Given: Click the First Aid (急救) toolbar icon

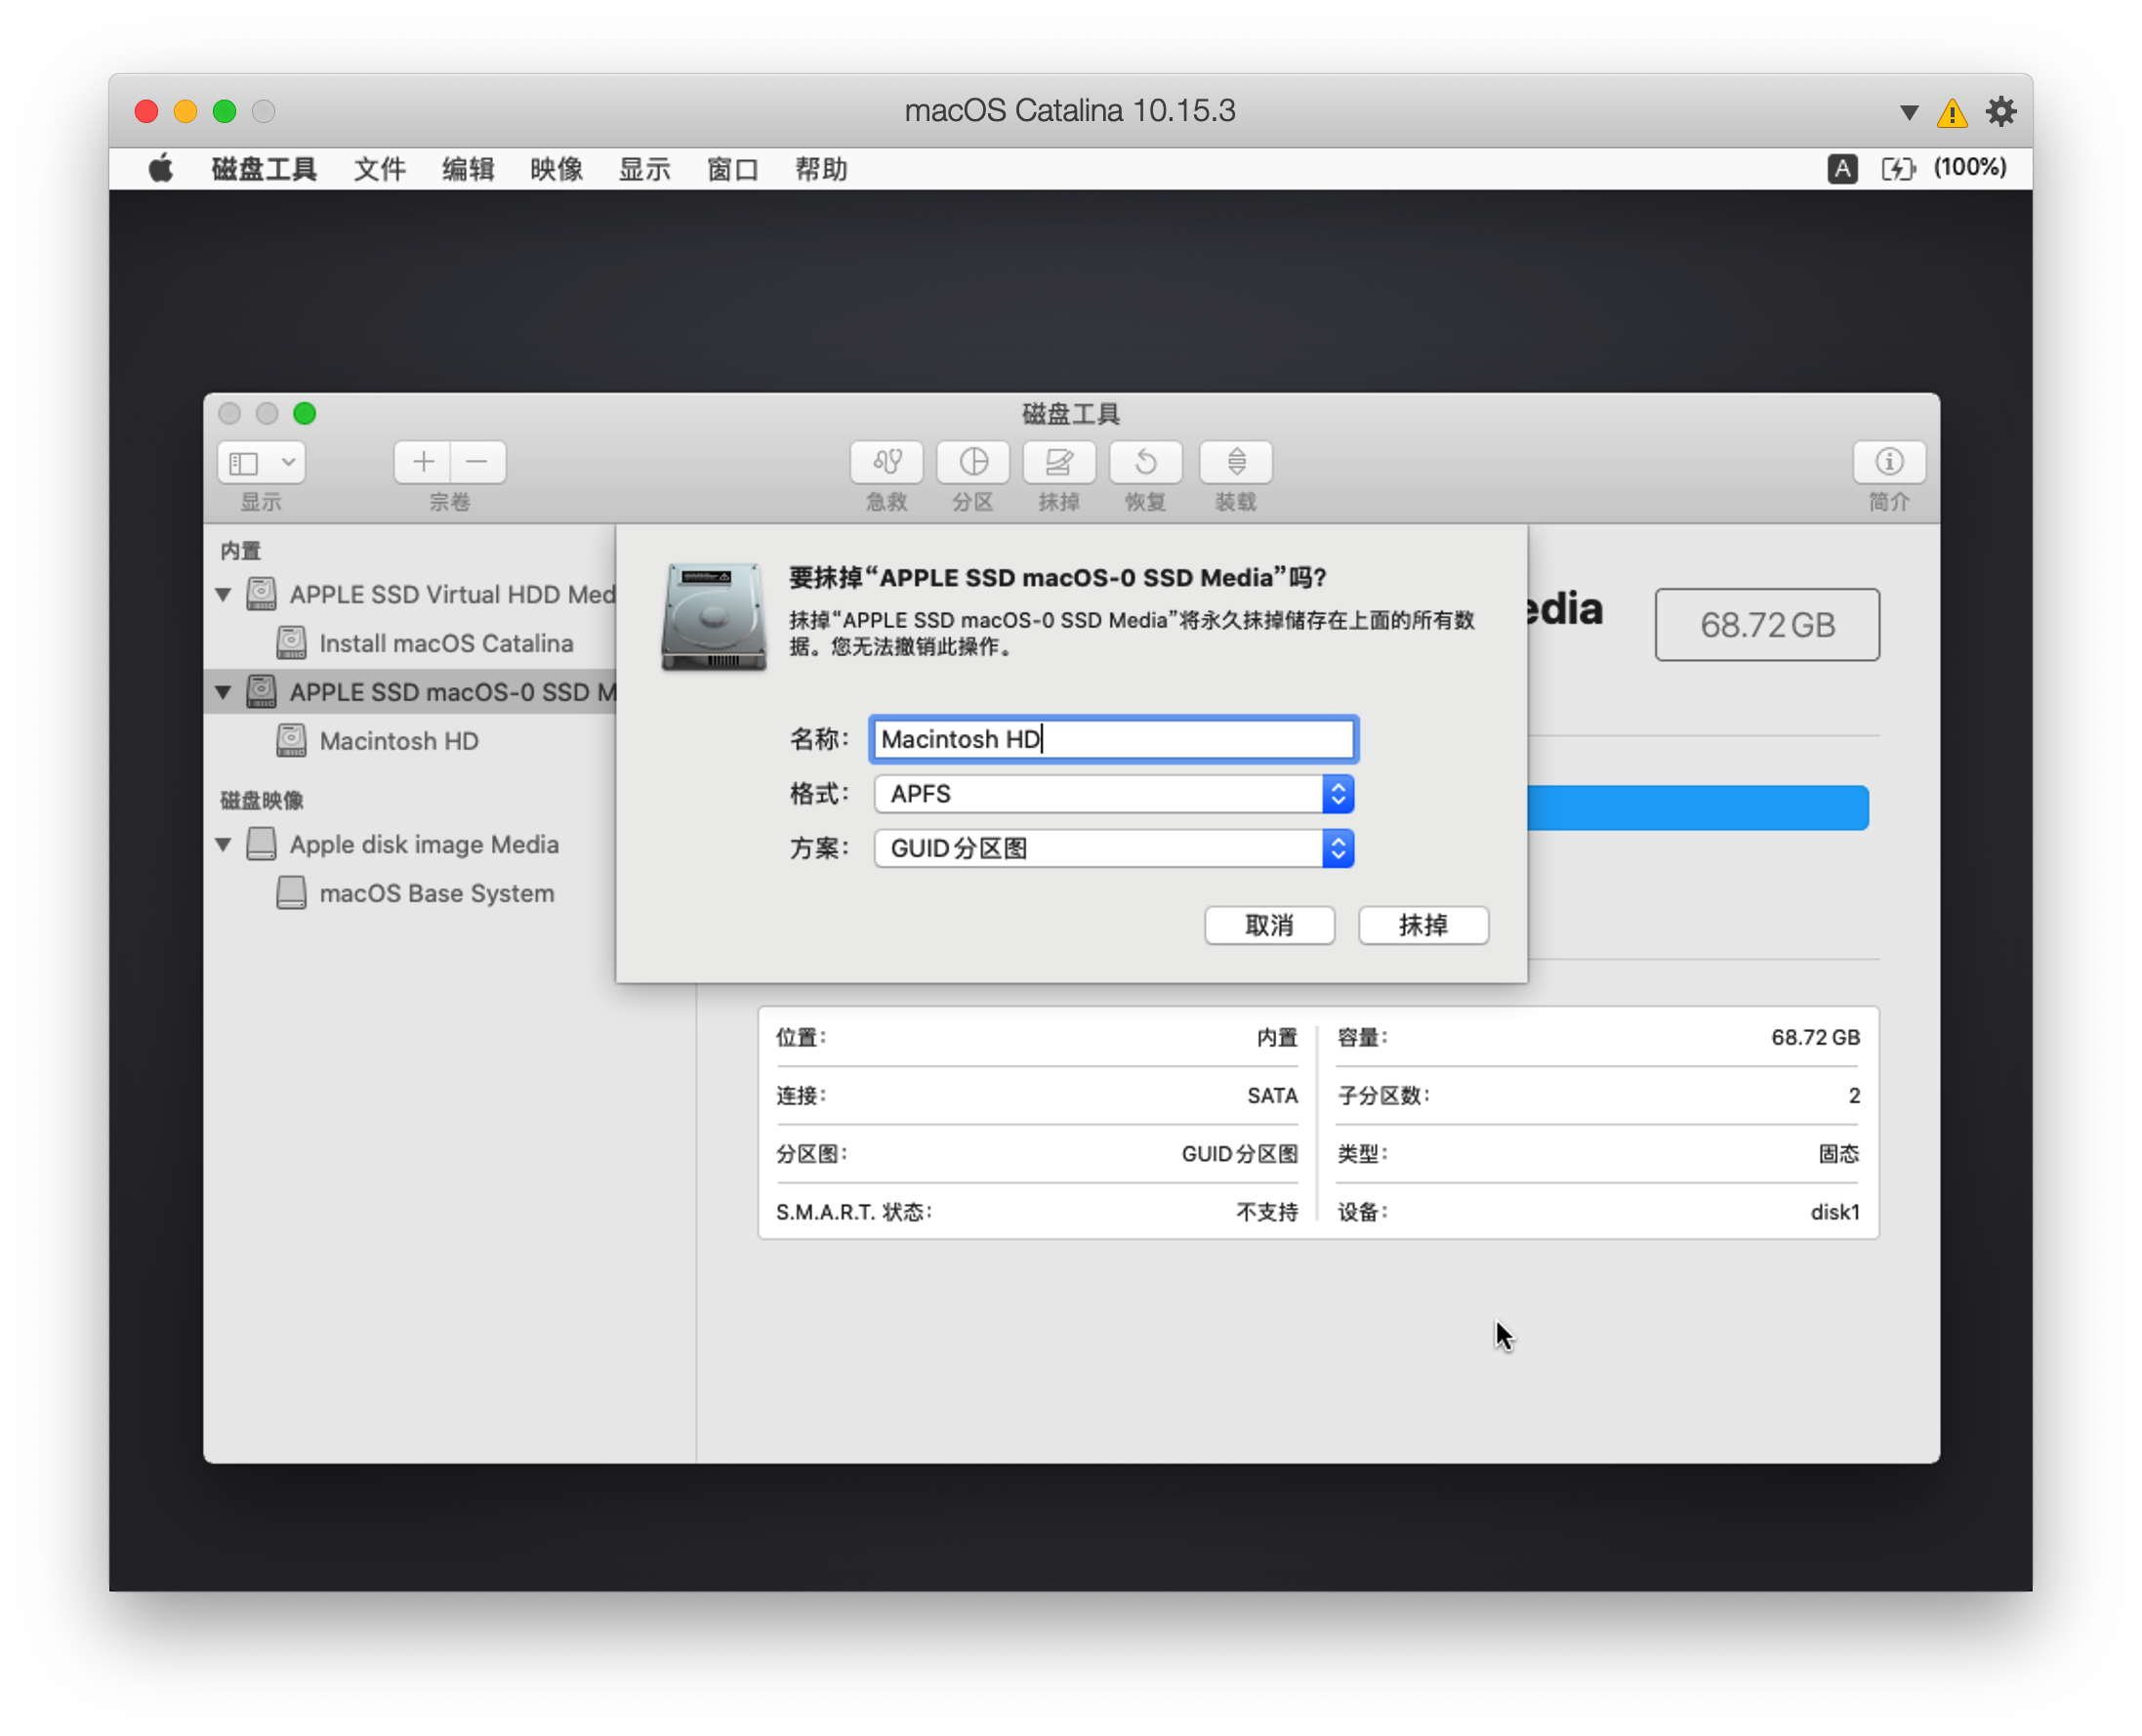Looking at the screenshot, I should coord(887,462).
